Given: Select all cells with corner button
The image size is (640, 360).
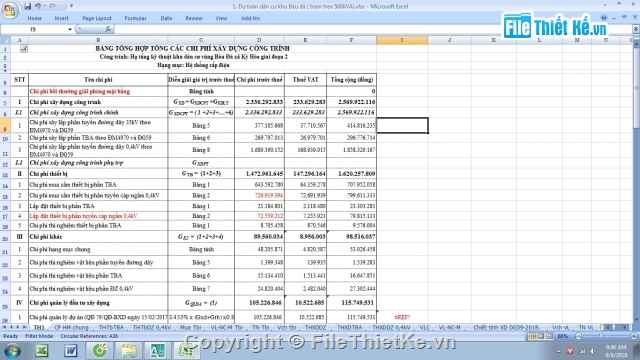Looking at the screenshot, I should coord(5,40).
